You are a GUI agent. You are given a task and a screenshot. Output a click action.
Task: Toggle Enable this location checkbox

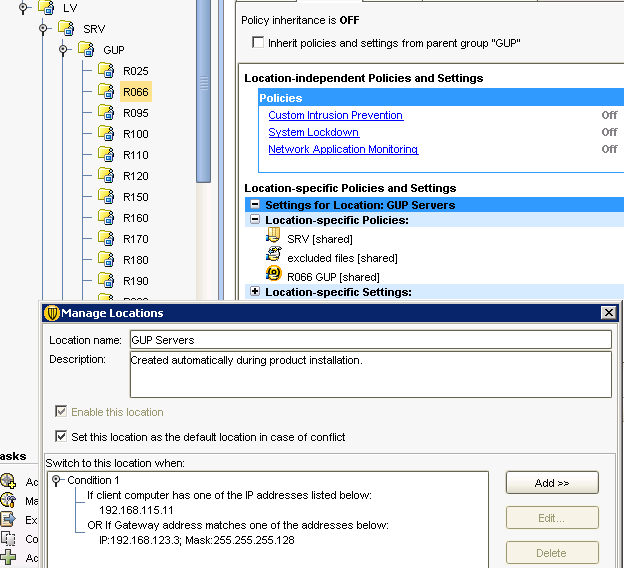61,411
